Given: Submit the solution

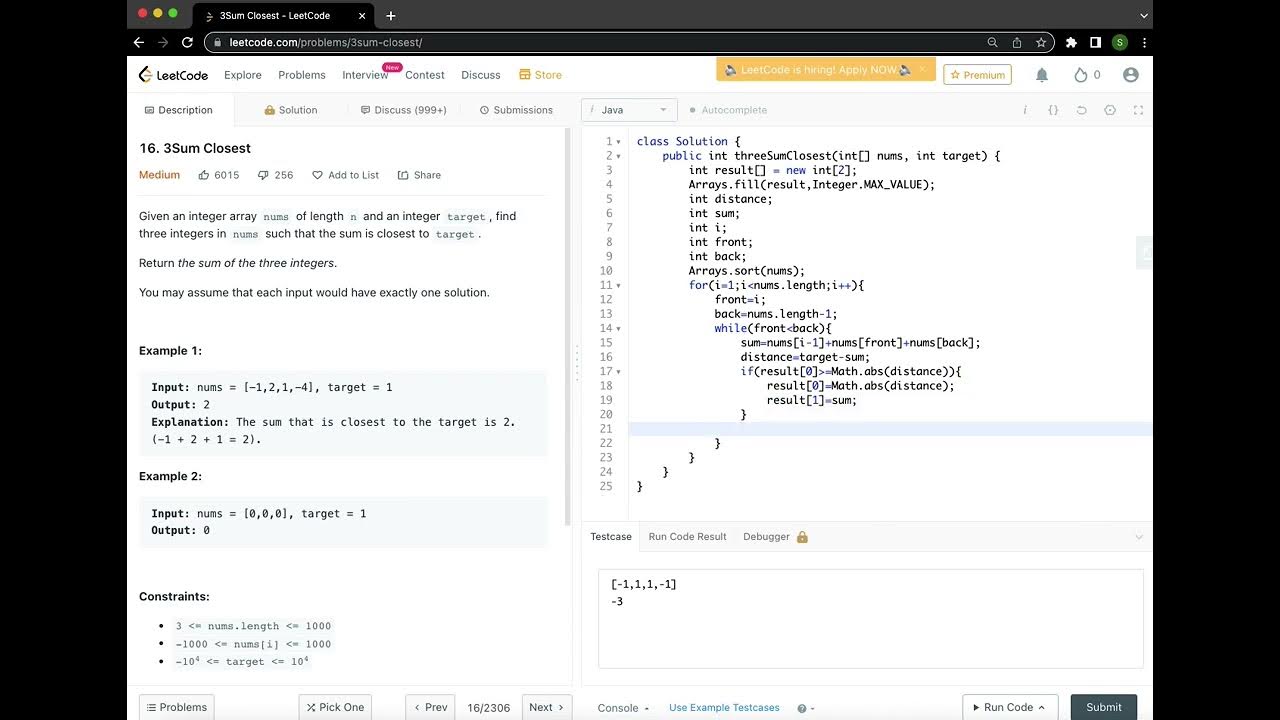Looking at the screenshot, I should pyautogui.click(x=1104, y=707).
